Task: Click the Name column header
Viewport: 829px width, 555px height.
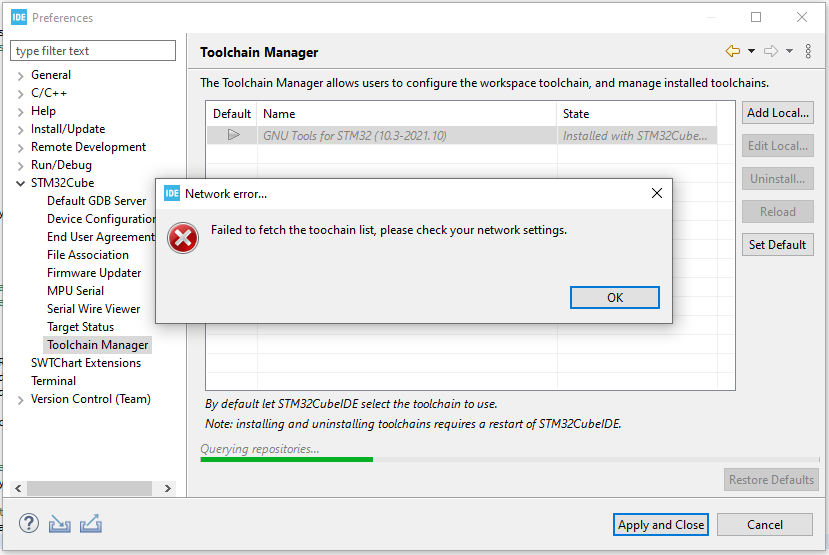Action: [407, 114]
